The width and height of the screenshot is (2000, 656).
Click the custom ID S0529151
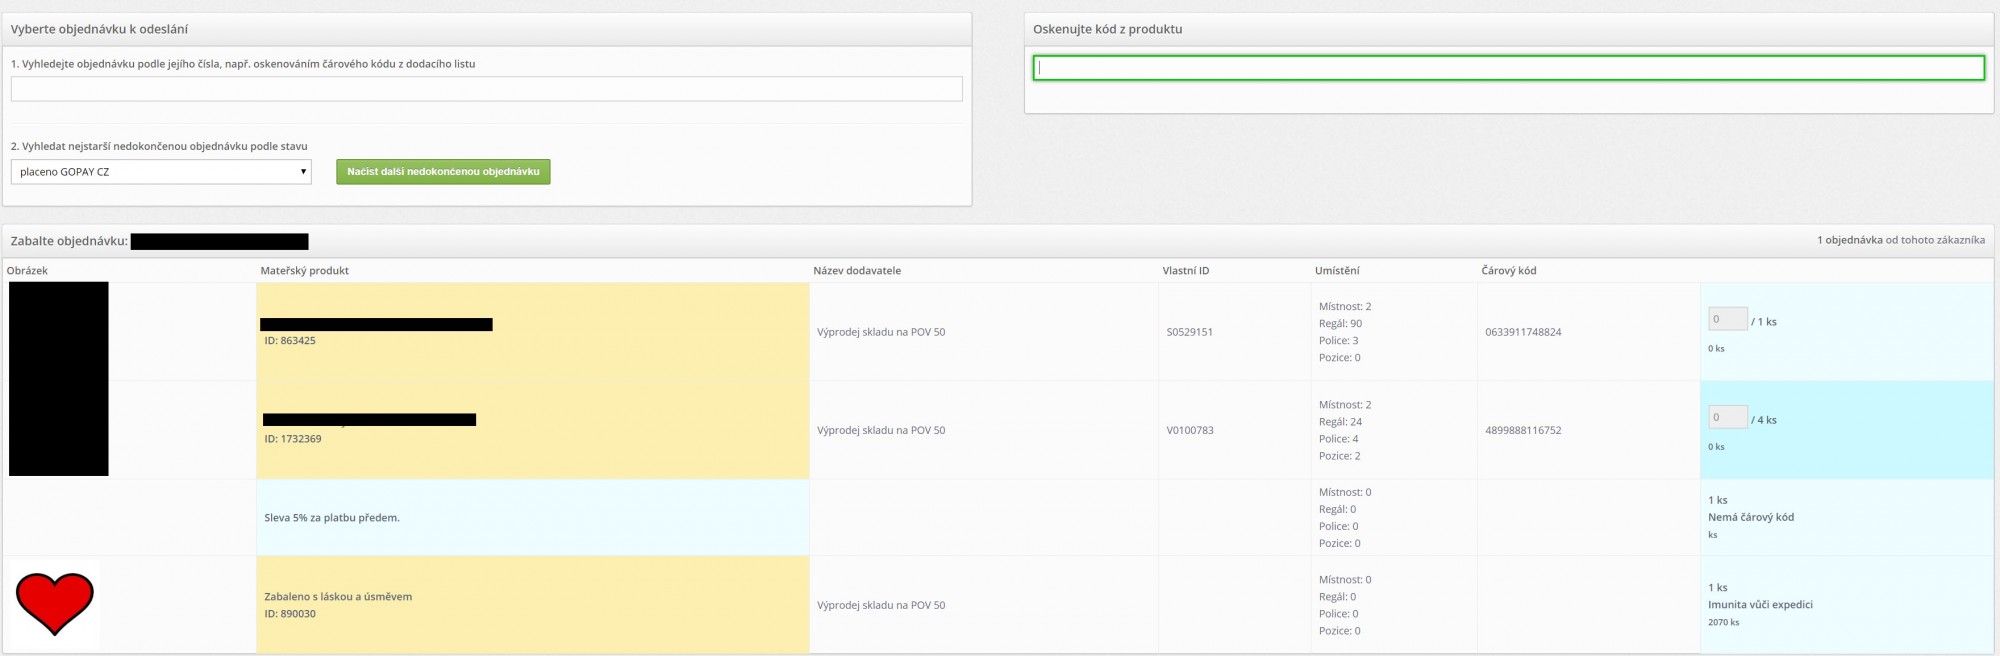tap(1189, 332)
